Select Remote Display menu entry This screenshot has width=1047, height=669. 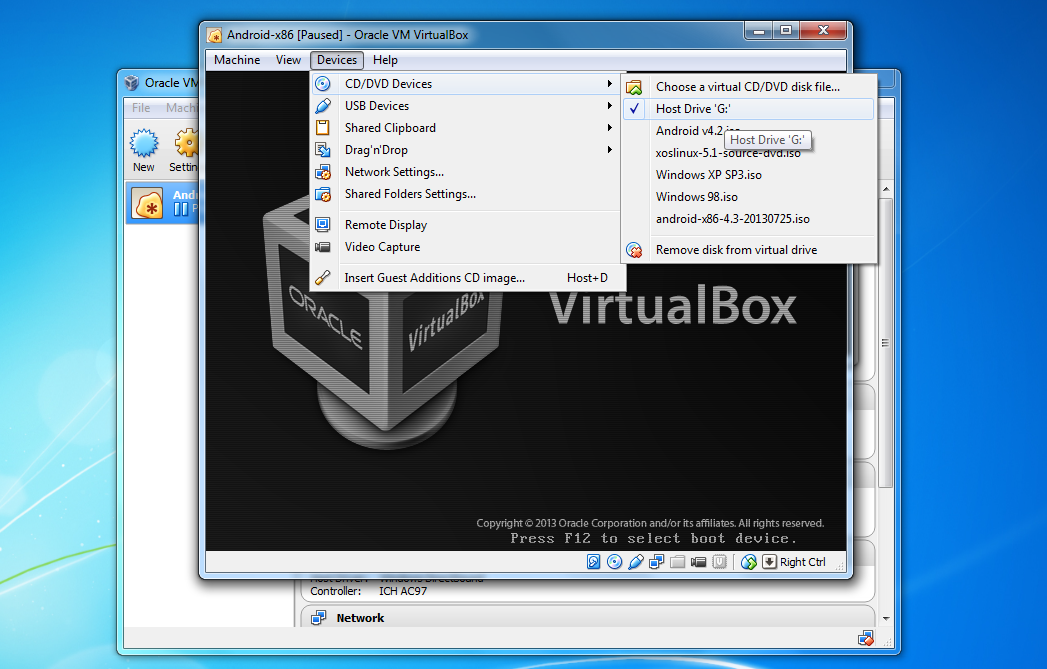468,225
